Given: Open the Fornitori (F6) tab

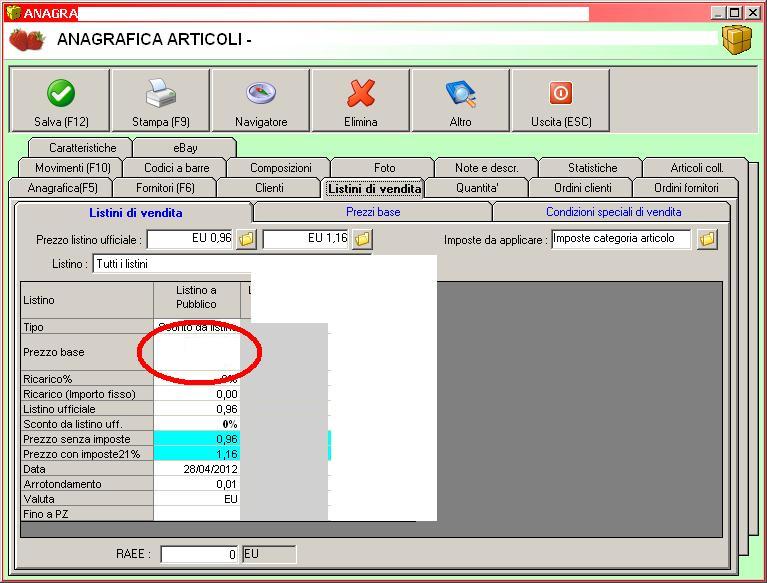Looking at the screenshot, I should click(165, 188).
